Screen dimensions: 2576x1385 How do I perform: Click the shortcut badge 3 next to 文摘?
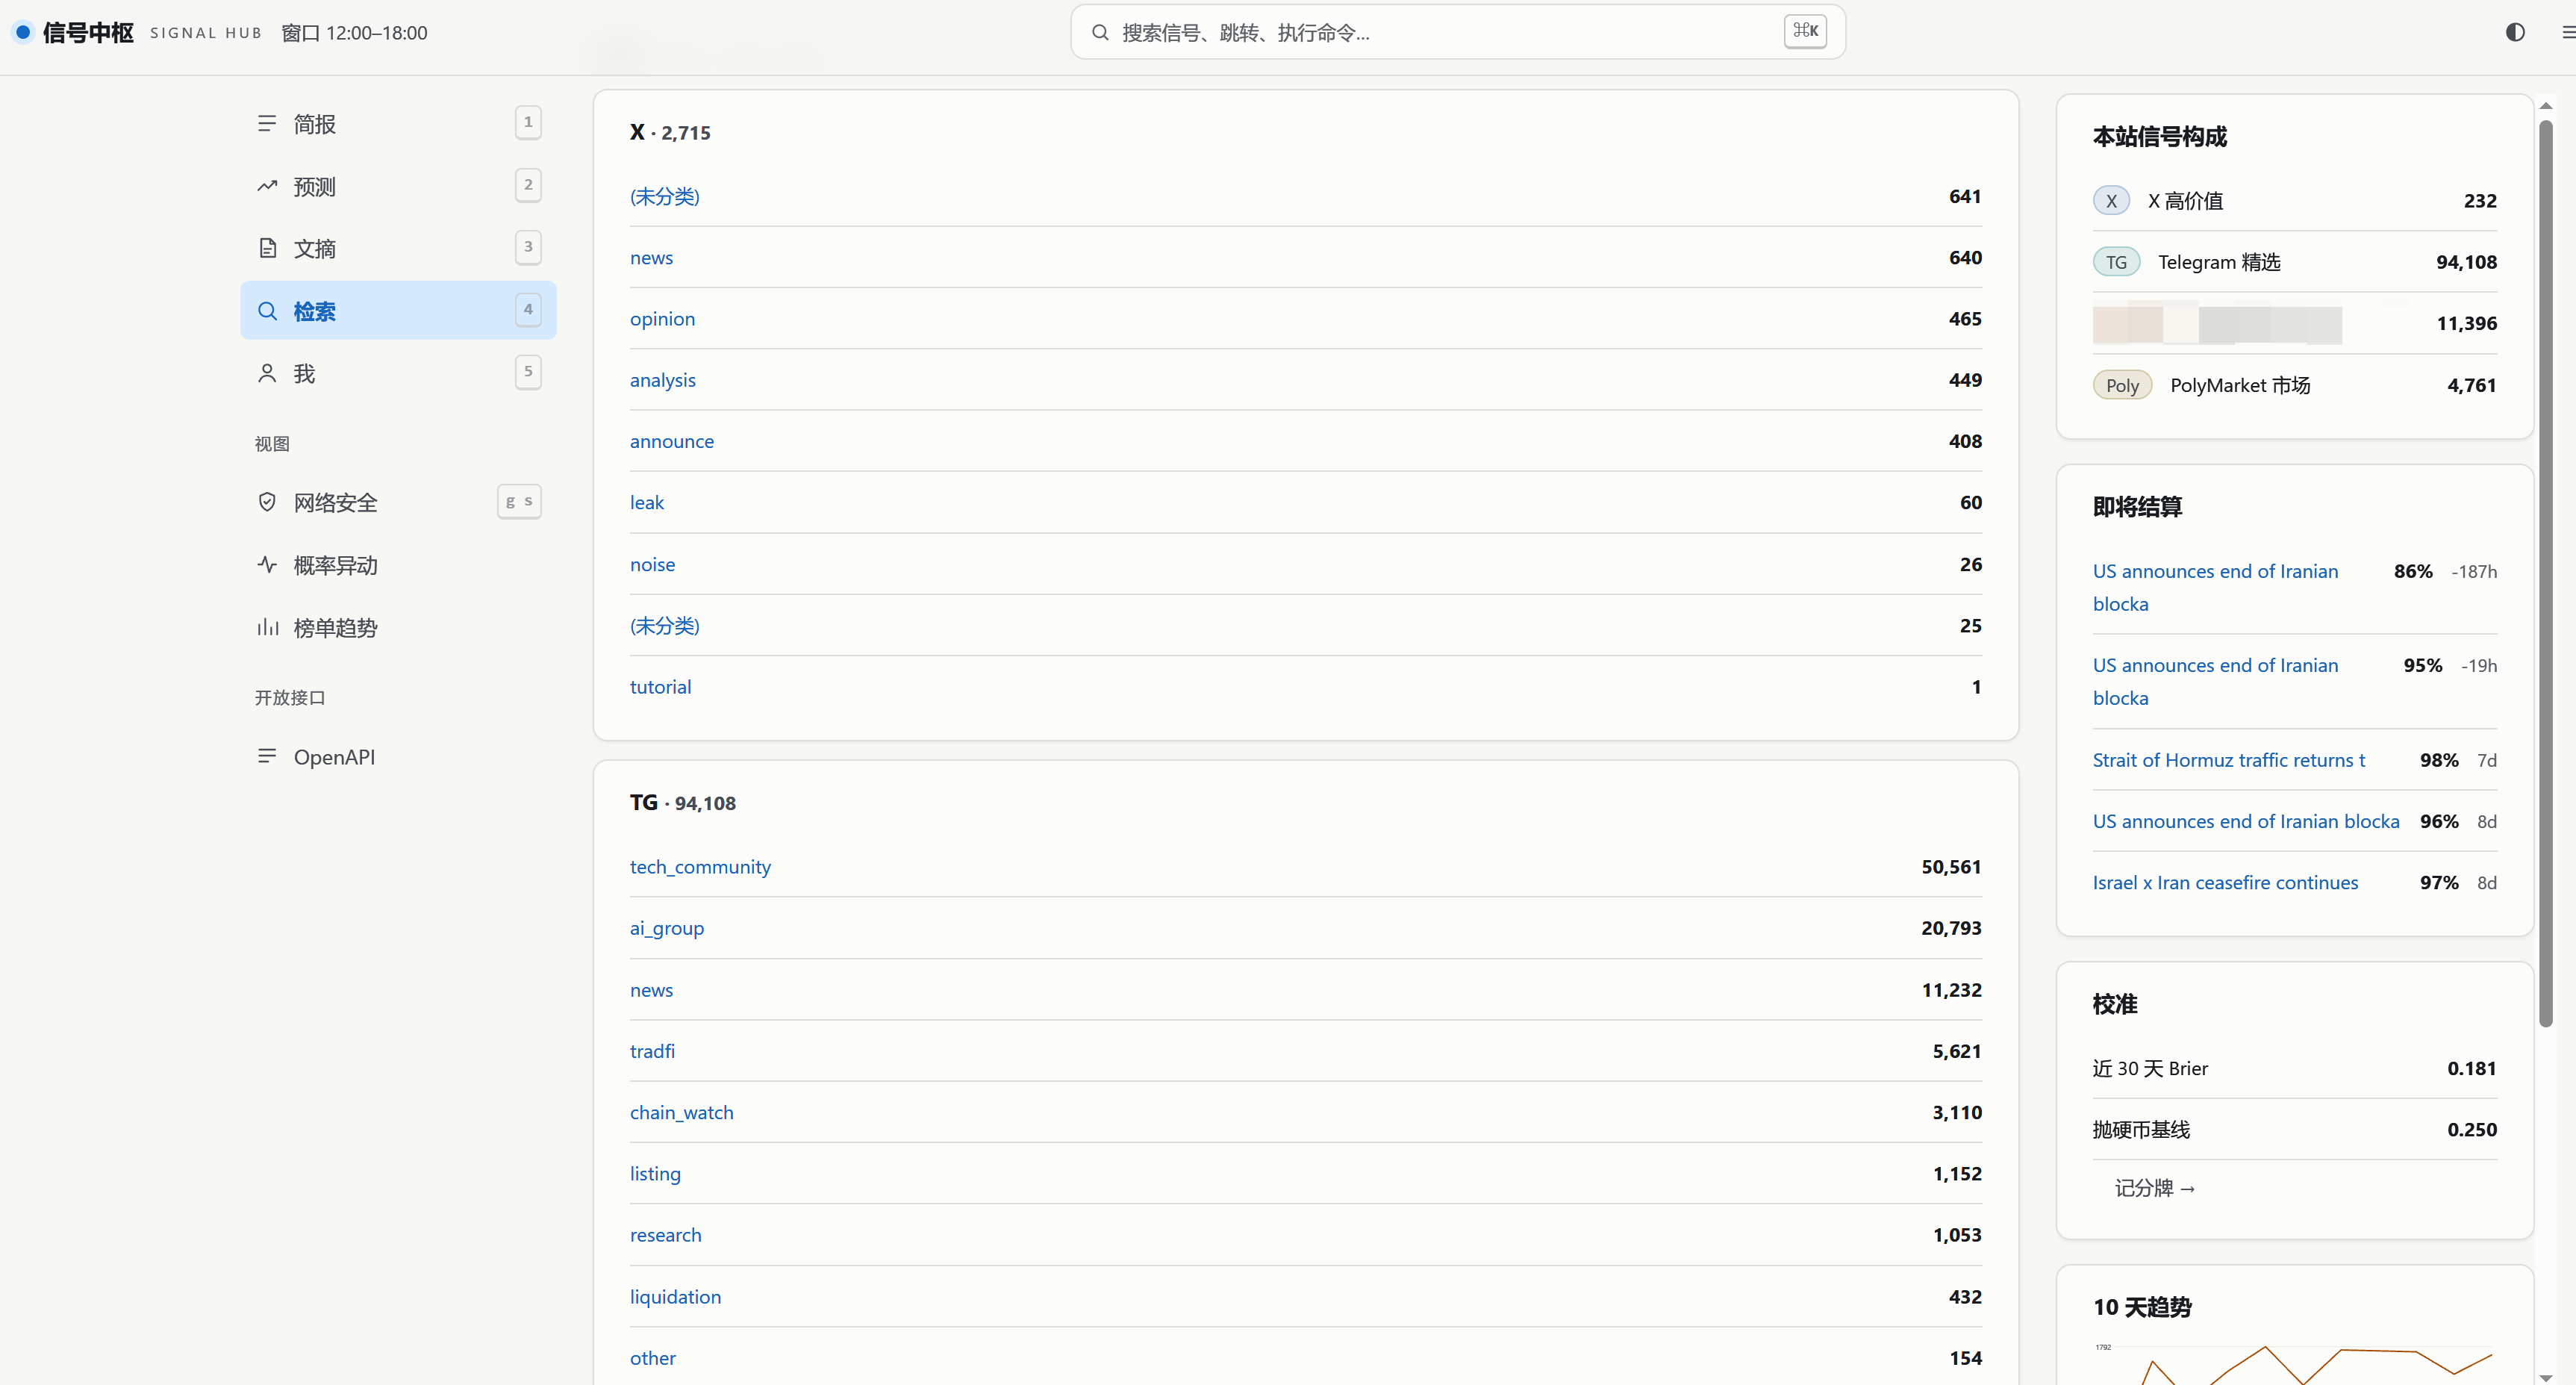[528, 247]
